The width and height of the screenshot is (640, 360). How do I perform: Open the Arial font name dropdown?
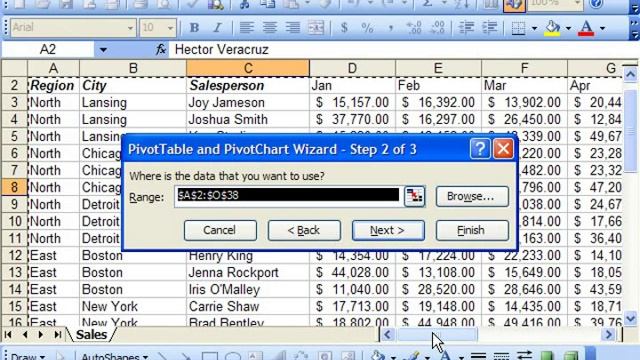coord(130,28)
